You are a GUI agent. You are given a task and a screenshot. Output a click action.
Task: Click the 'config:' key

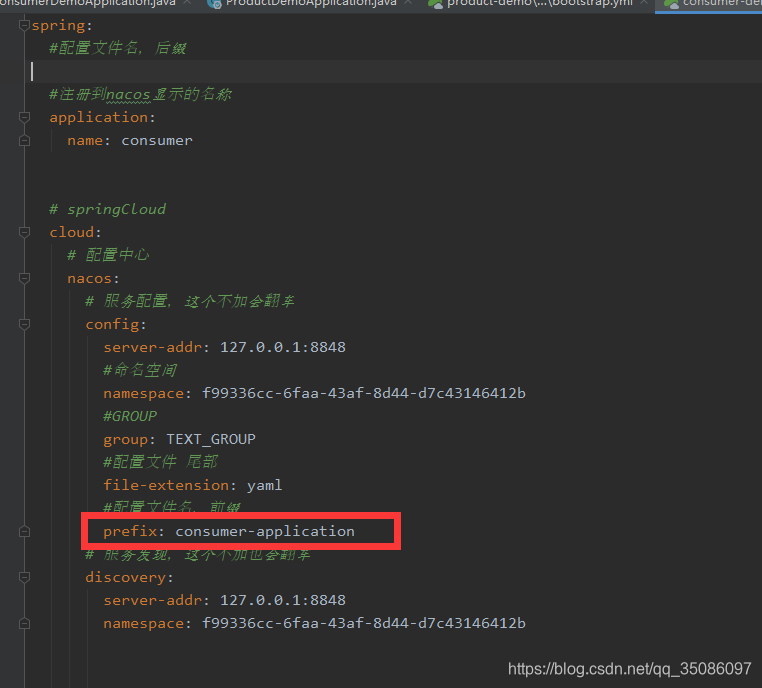(x=116, y=325)
